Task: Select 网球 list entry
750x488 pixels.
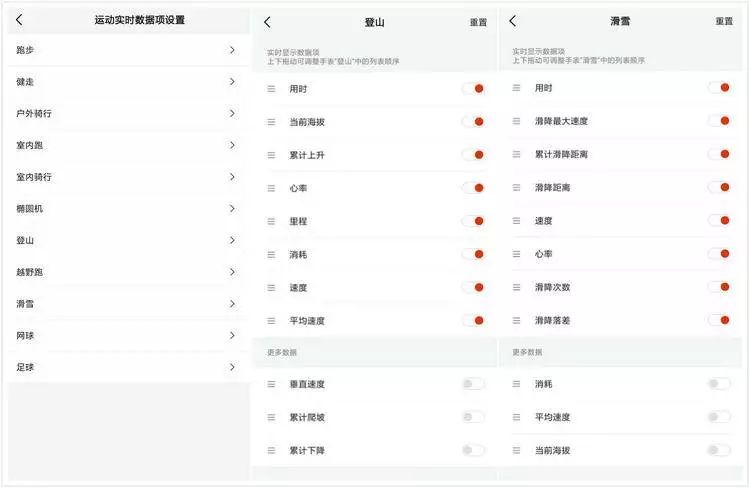Action: (x=128, y=335)
